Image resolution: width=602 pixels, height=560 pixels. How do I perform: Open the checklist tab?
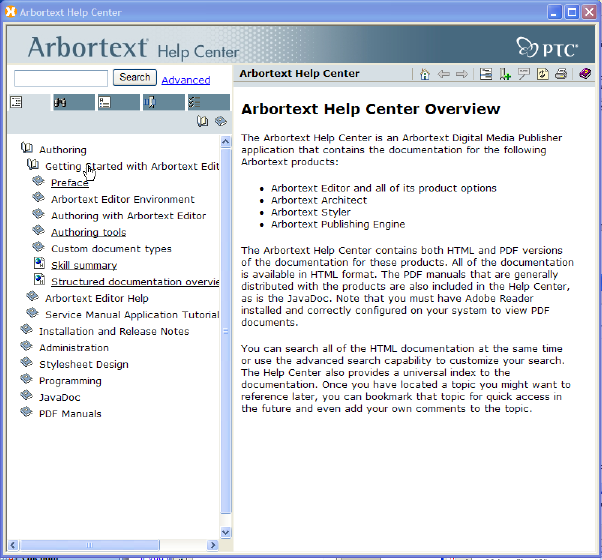tap(208, 102)
